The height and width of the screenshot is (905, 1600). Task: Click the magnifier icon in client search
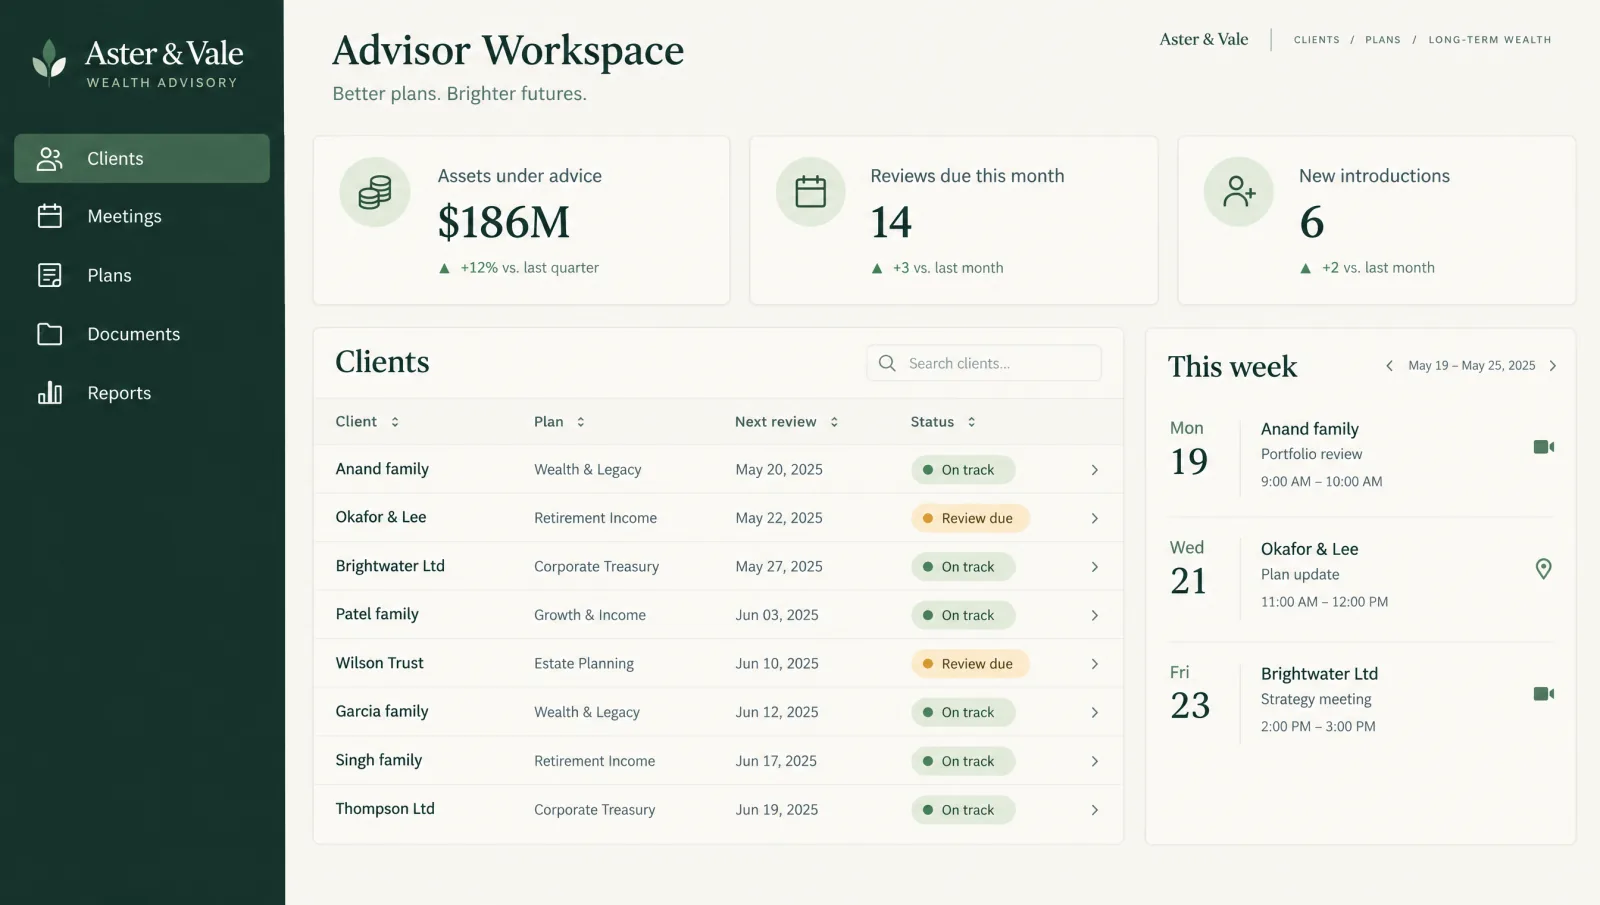coord(887,363)
